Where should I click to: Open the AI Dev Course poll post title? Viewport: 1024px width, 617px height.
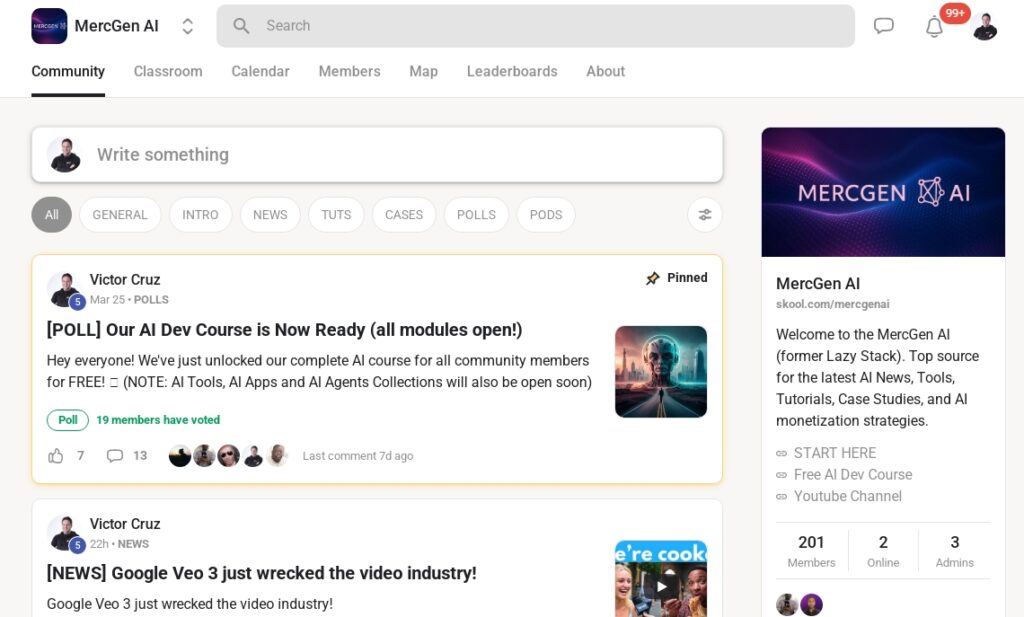point(285,330)
